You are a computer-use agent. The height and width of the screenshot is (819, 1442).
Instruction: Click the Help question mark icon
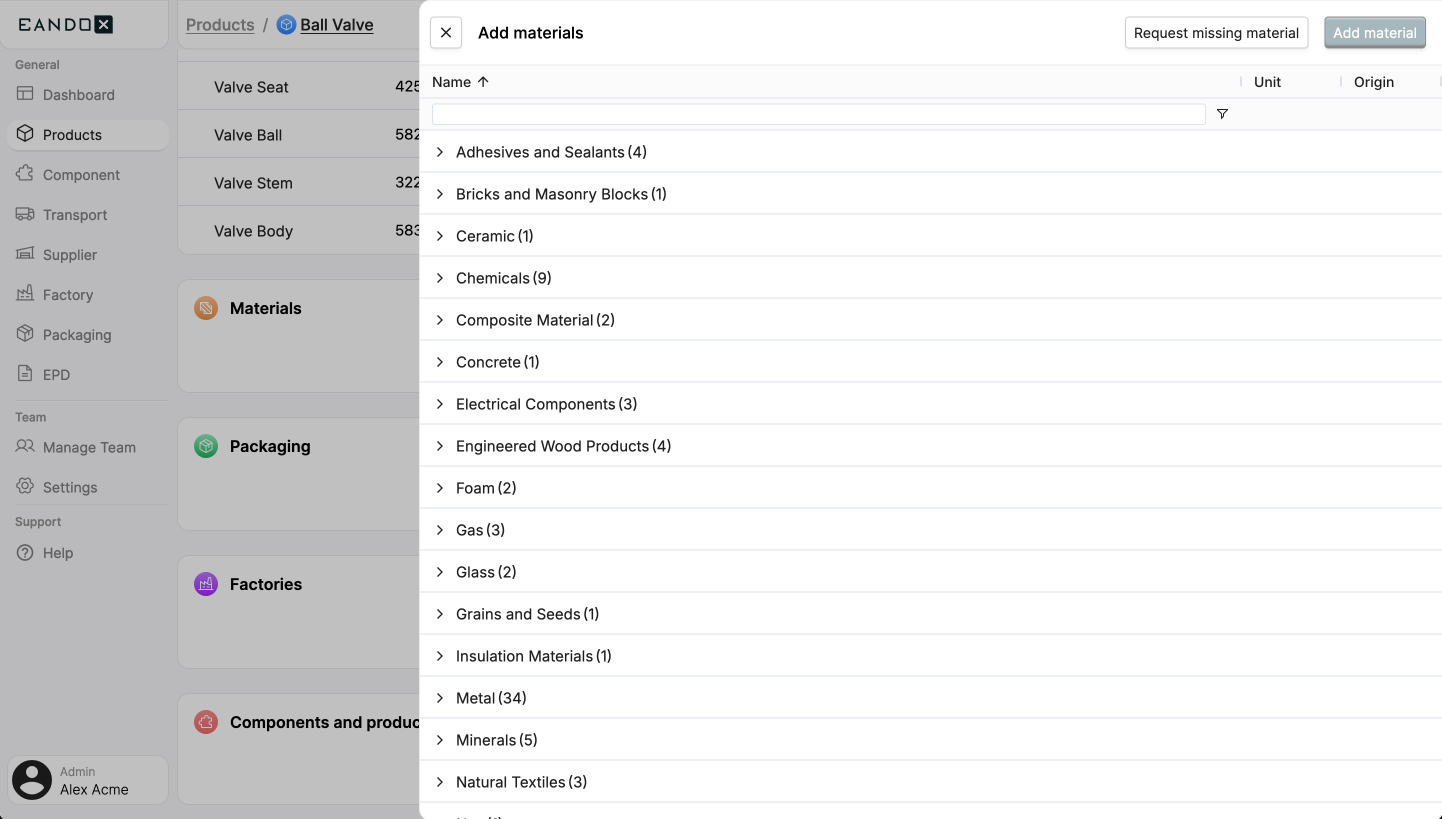[x=25, y=553]
